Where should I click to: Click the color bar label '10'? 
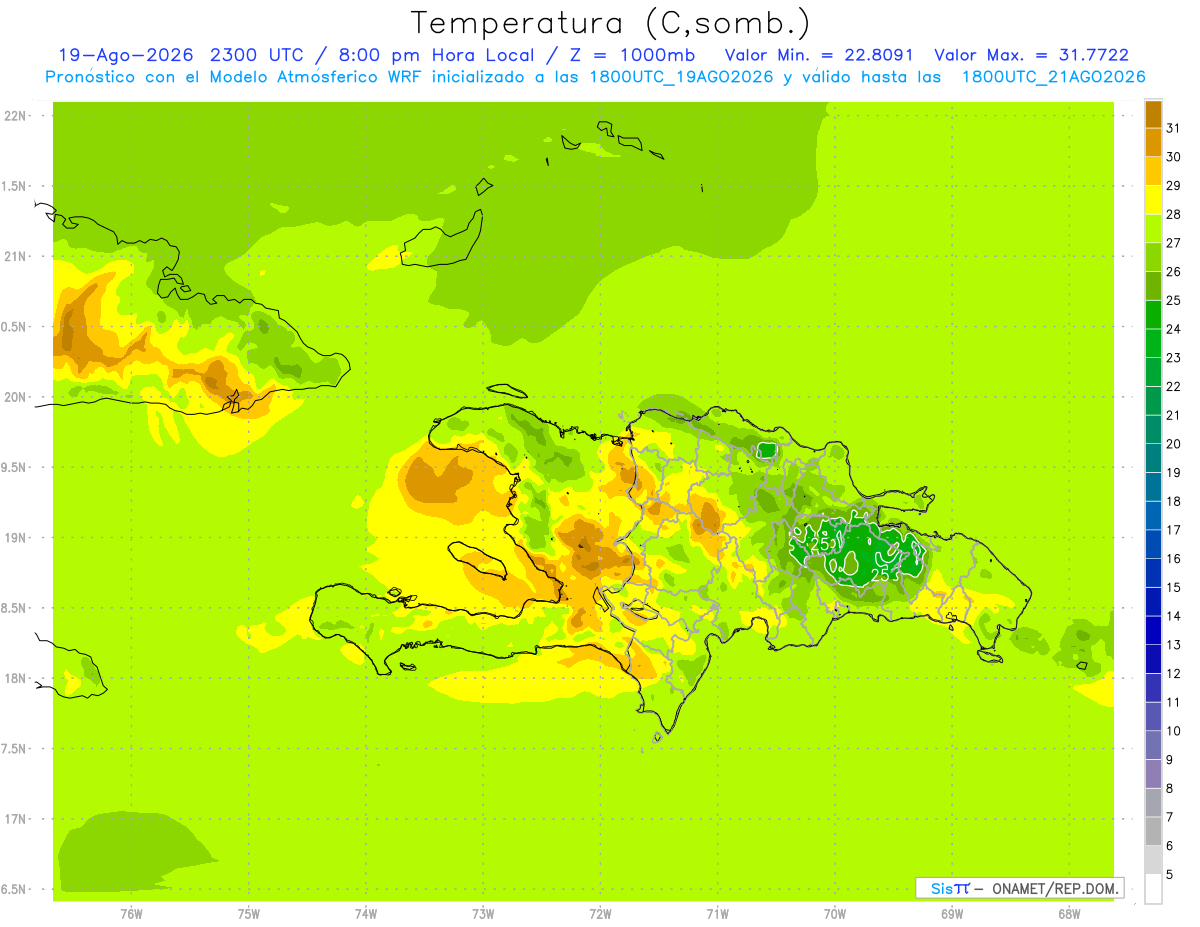pyautogui.click(x=1173, y=731)
